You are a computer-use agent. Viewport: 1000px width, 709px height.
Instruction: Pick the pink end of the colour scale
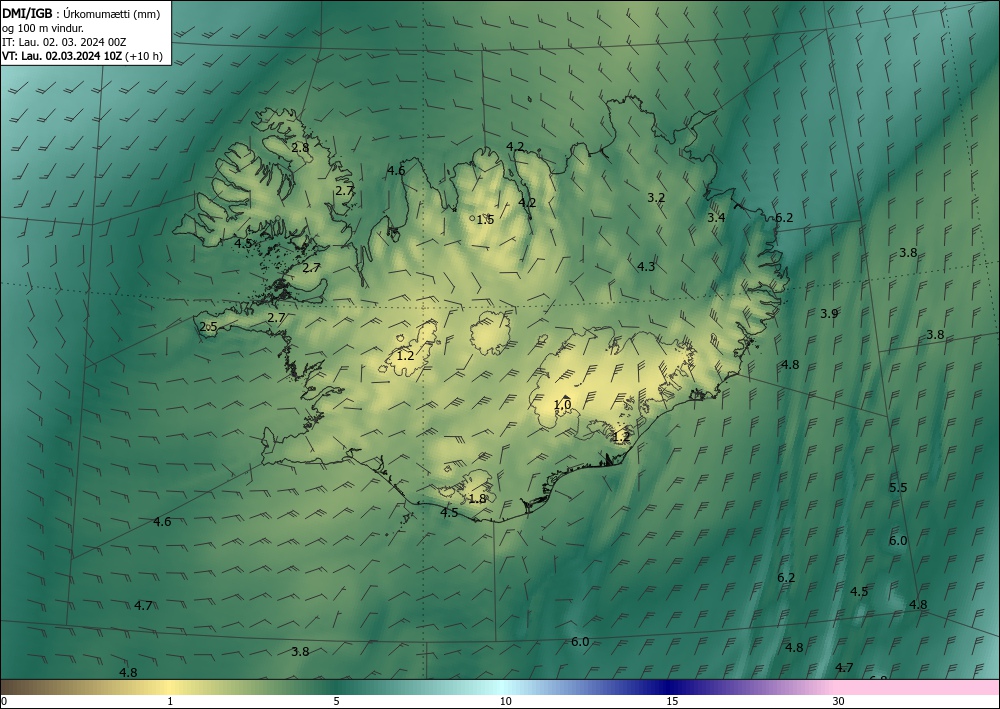tap(918, 687)
